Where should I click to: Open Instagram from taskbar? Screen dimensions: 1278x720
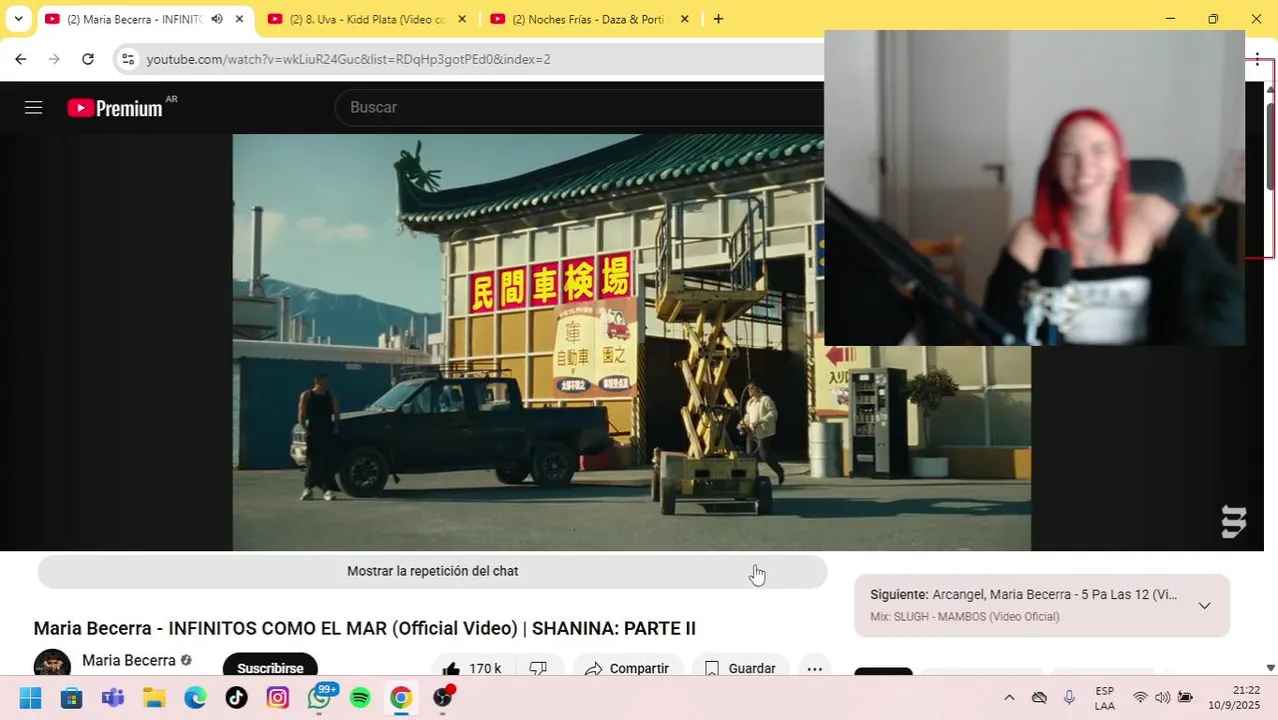(x=277, y=698)
